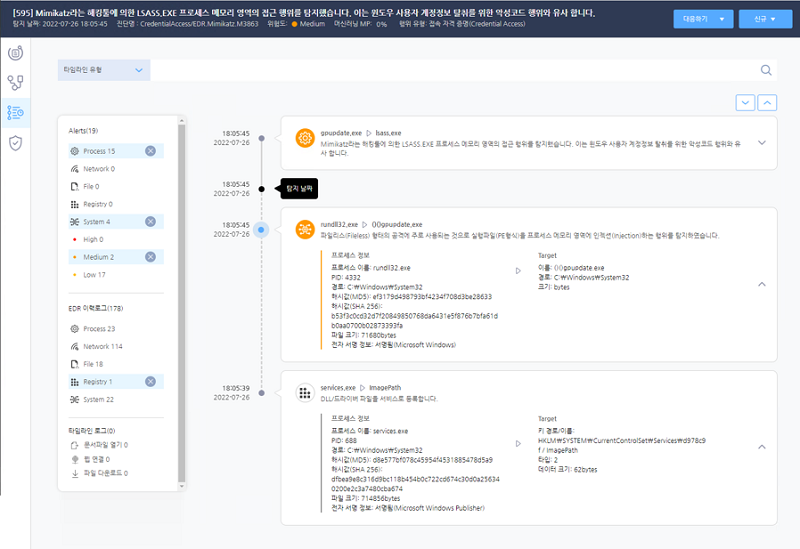The height and width of the screenshot is (549, 800).
Task: Toggle the Process 23 EDR log filter
Action: click(116, 329)
